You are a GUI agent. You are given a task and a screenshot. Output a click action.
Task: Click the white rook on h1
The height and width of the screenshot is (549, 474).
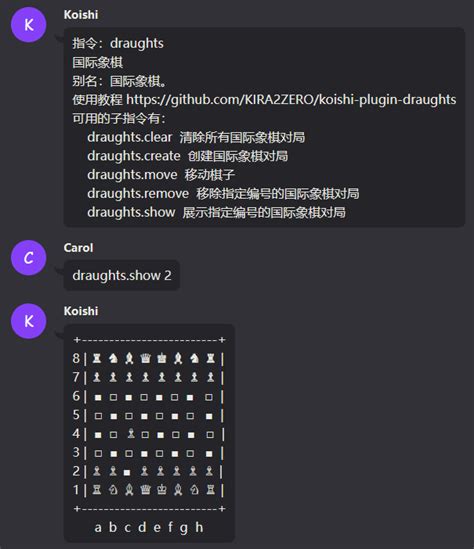[210, 489]
